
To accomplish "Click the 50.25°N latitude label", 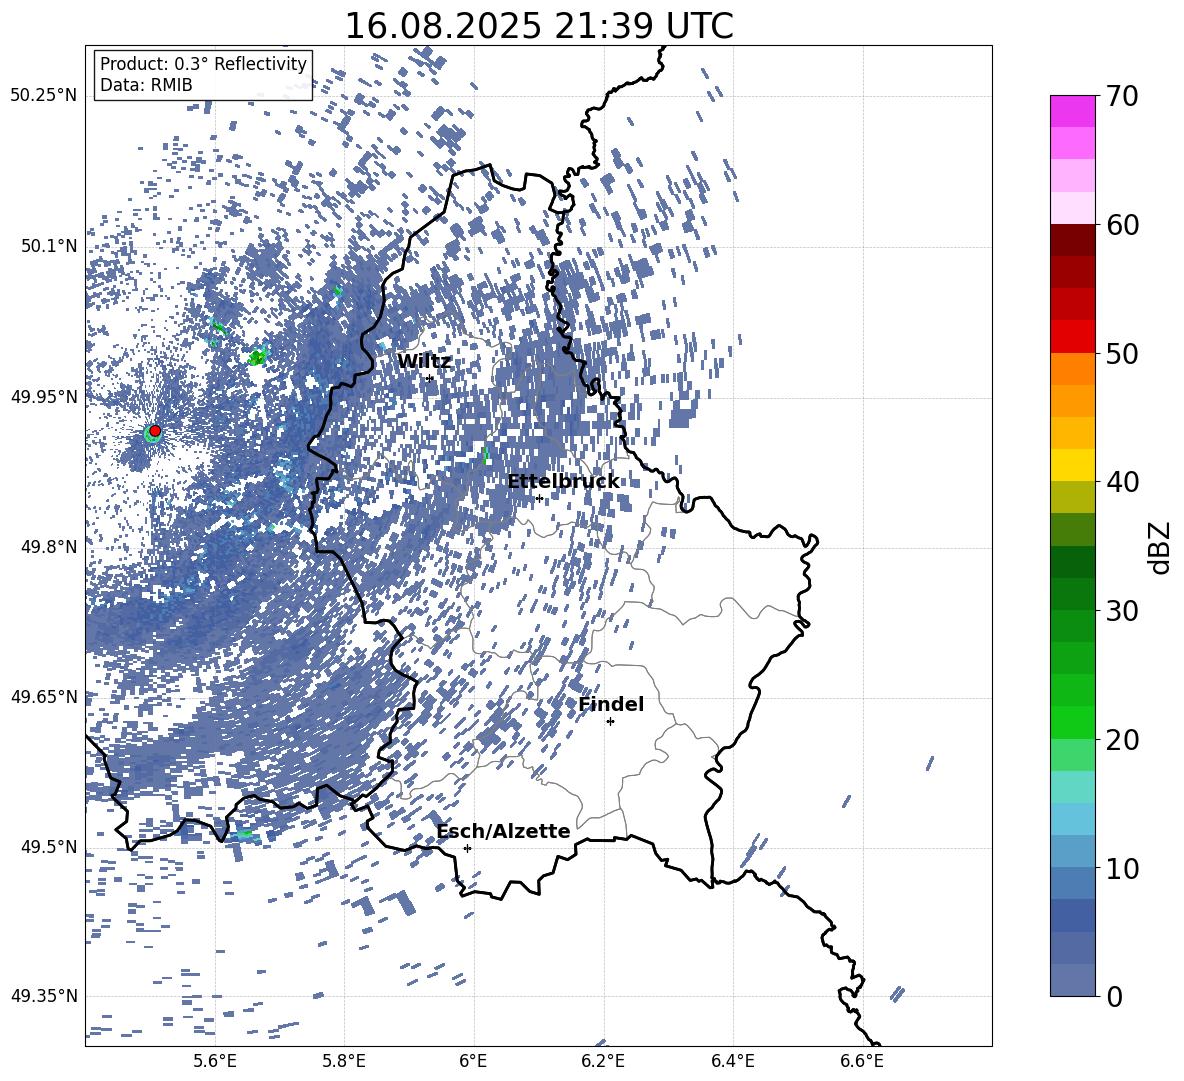I will [x=44, y=96].
